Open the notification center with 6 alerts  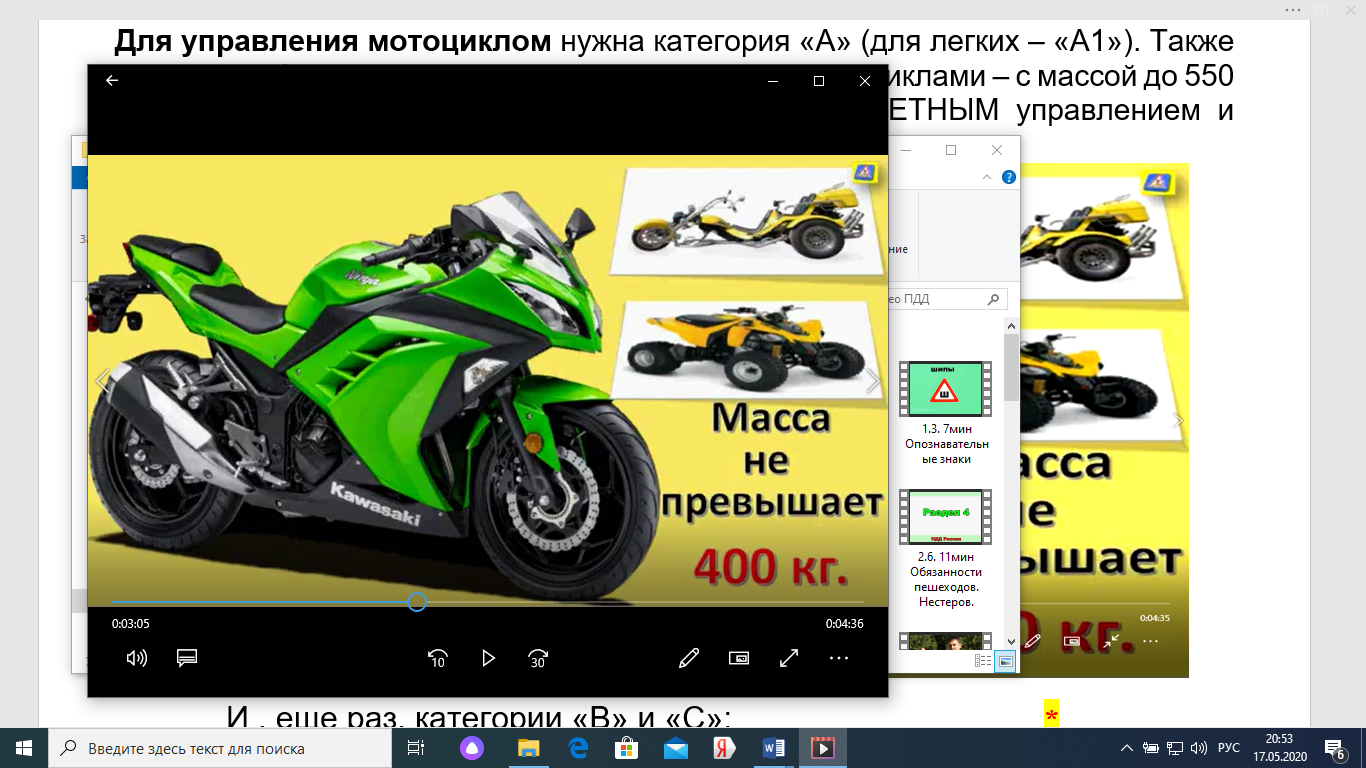point(1335,748)
